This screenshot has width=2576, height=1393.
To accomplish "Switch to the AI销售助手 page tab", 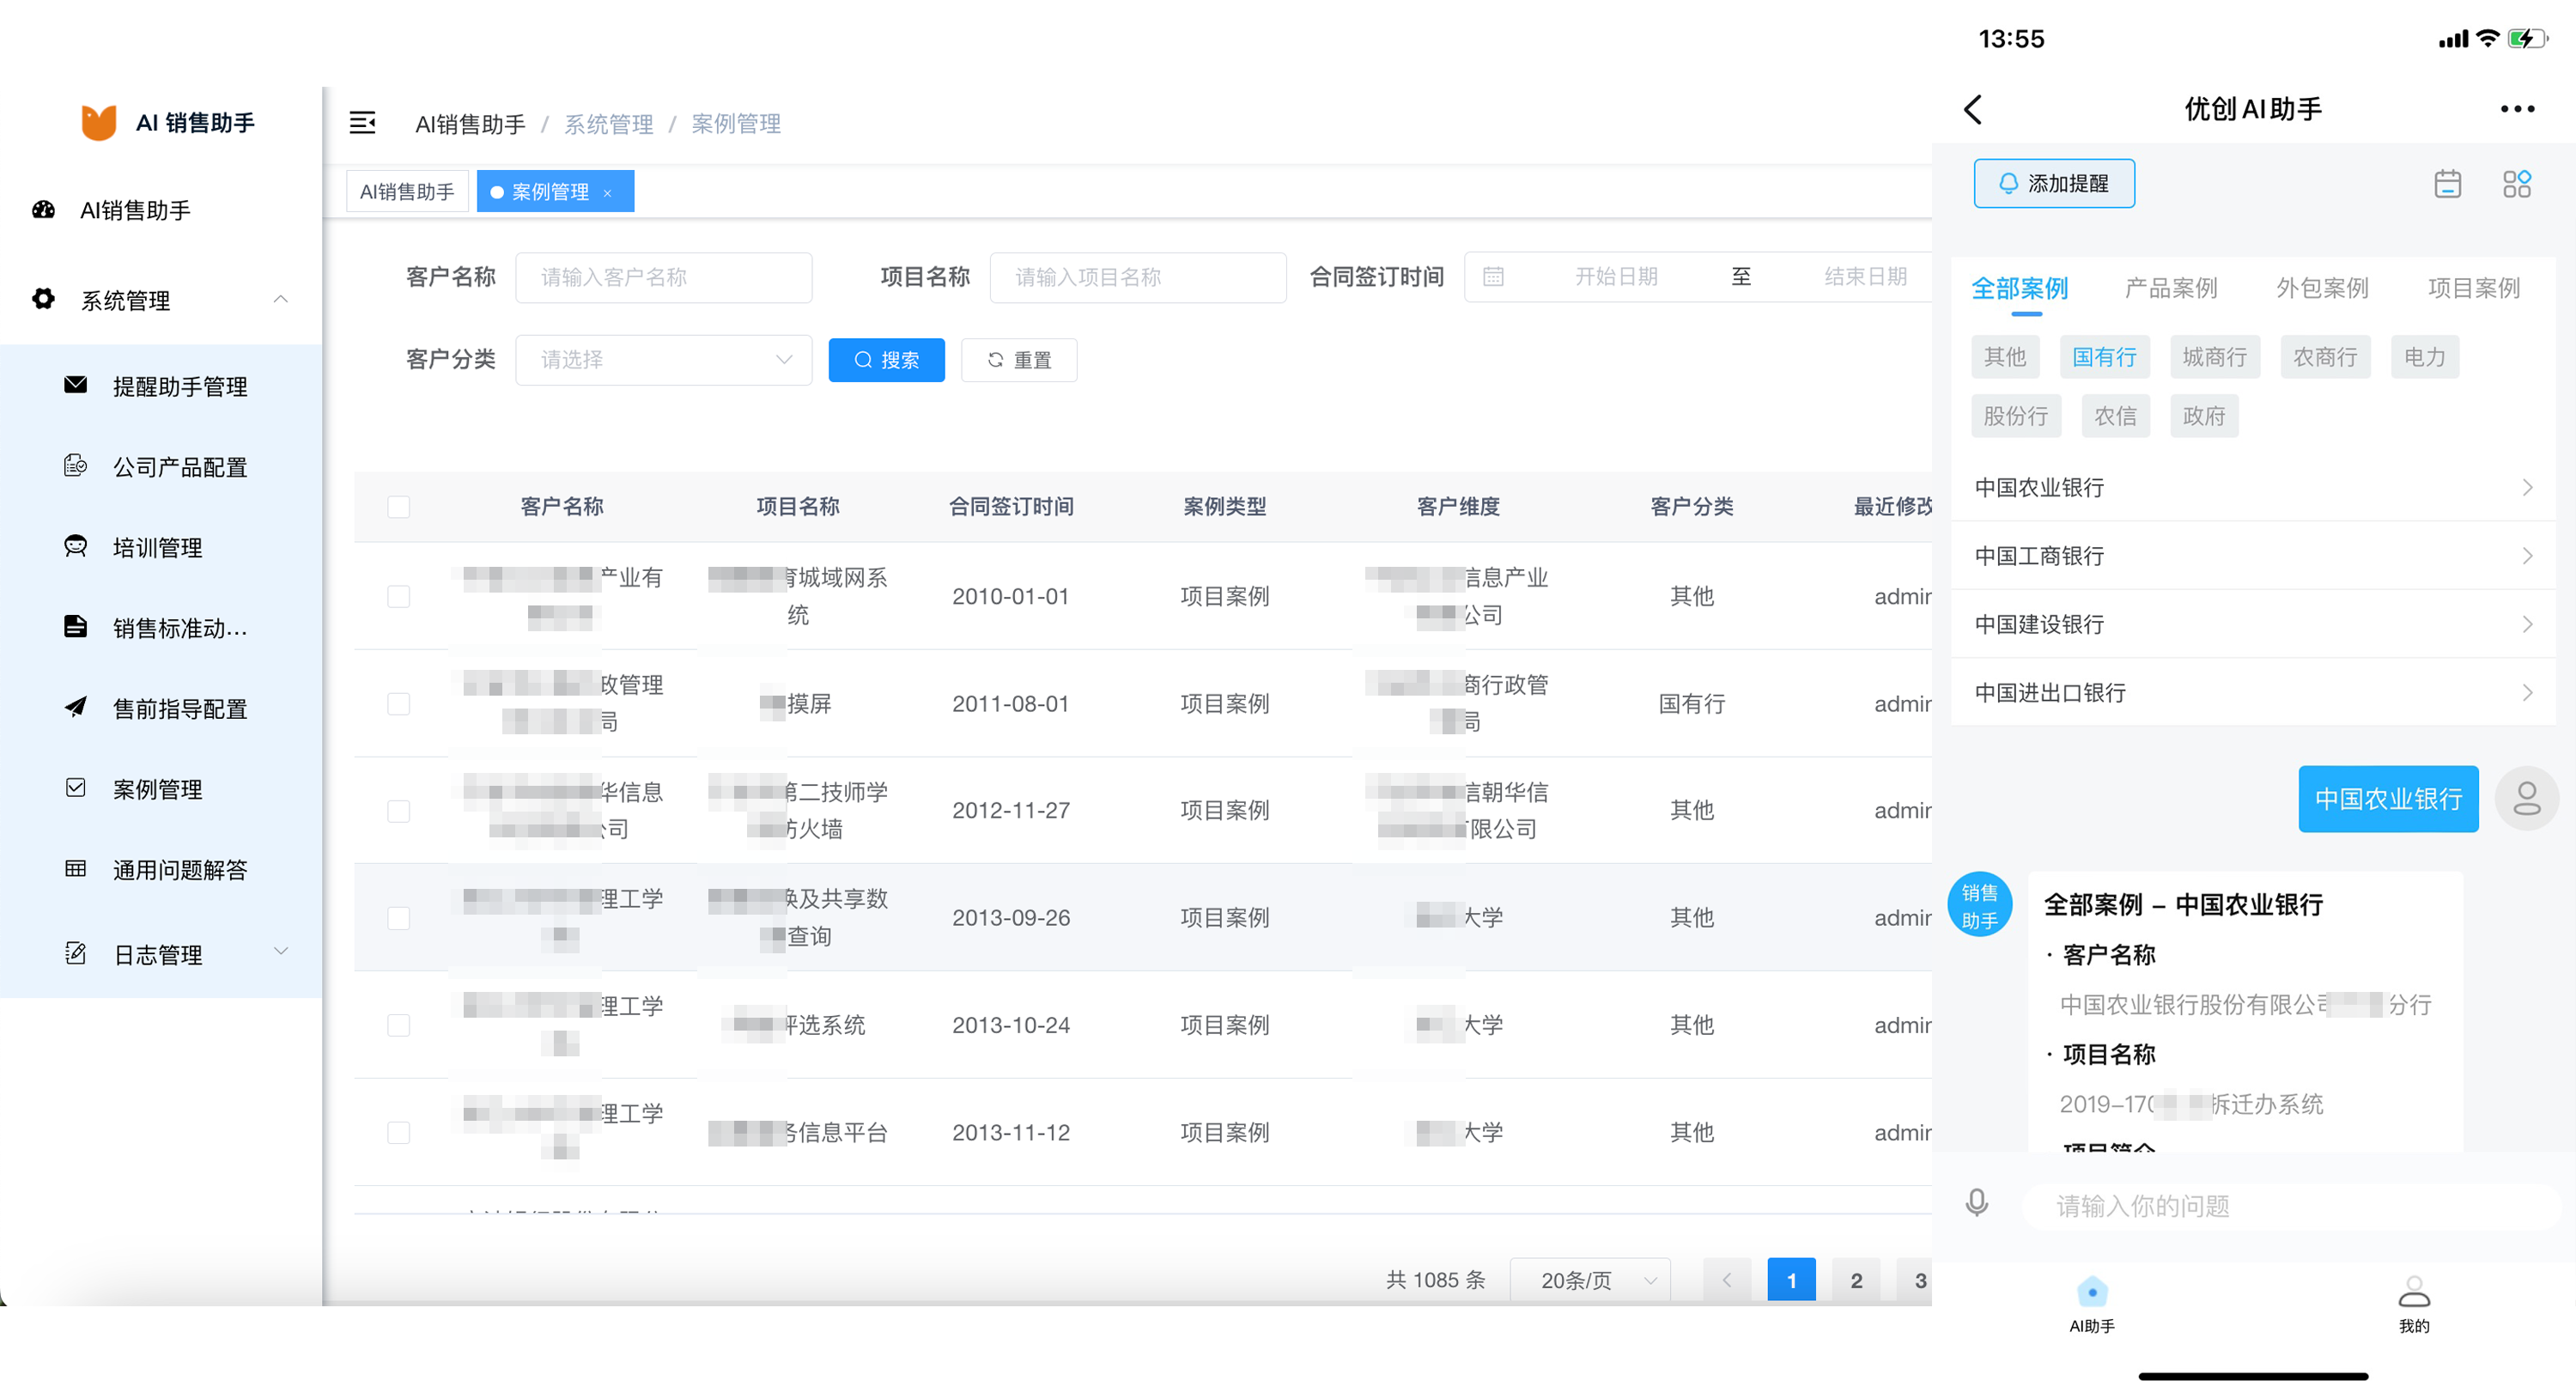I will coord(407,191).
